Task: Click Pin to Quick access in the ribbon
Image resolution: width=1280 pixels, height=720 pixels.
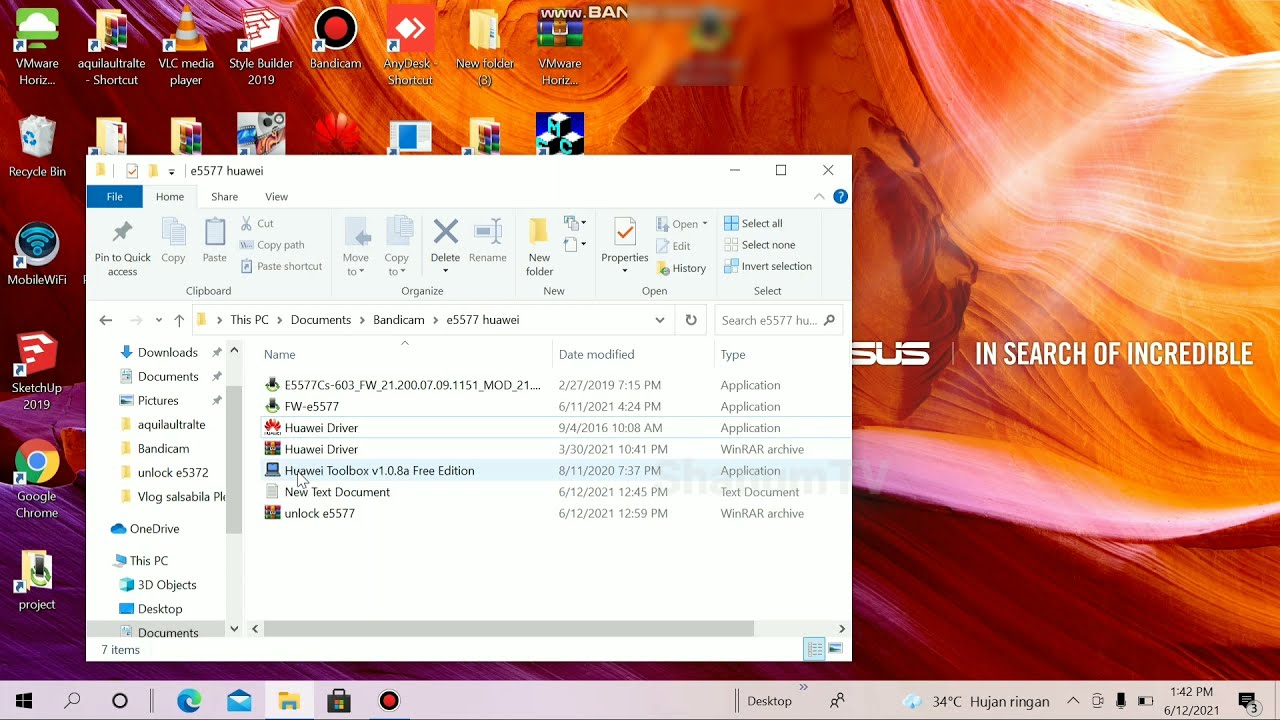Action: [122, 247]
